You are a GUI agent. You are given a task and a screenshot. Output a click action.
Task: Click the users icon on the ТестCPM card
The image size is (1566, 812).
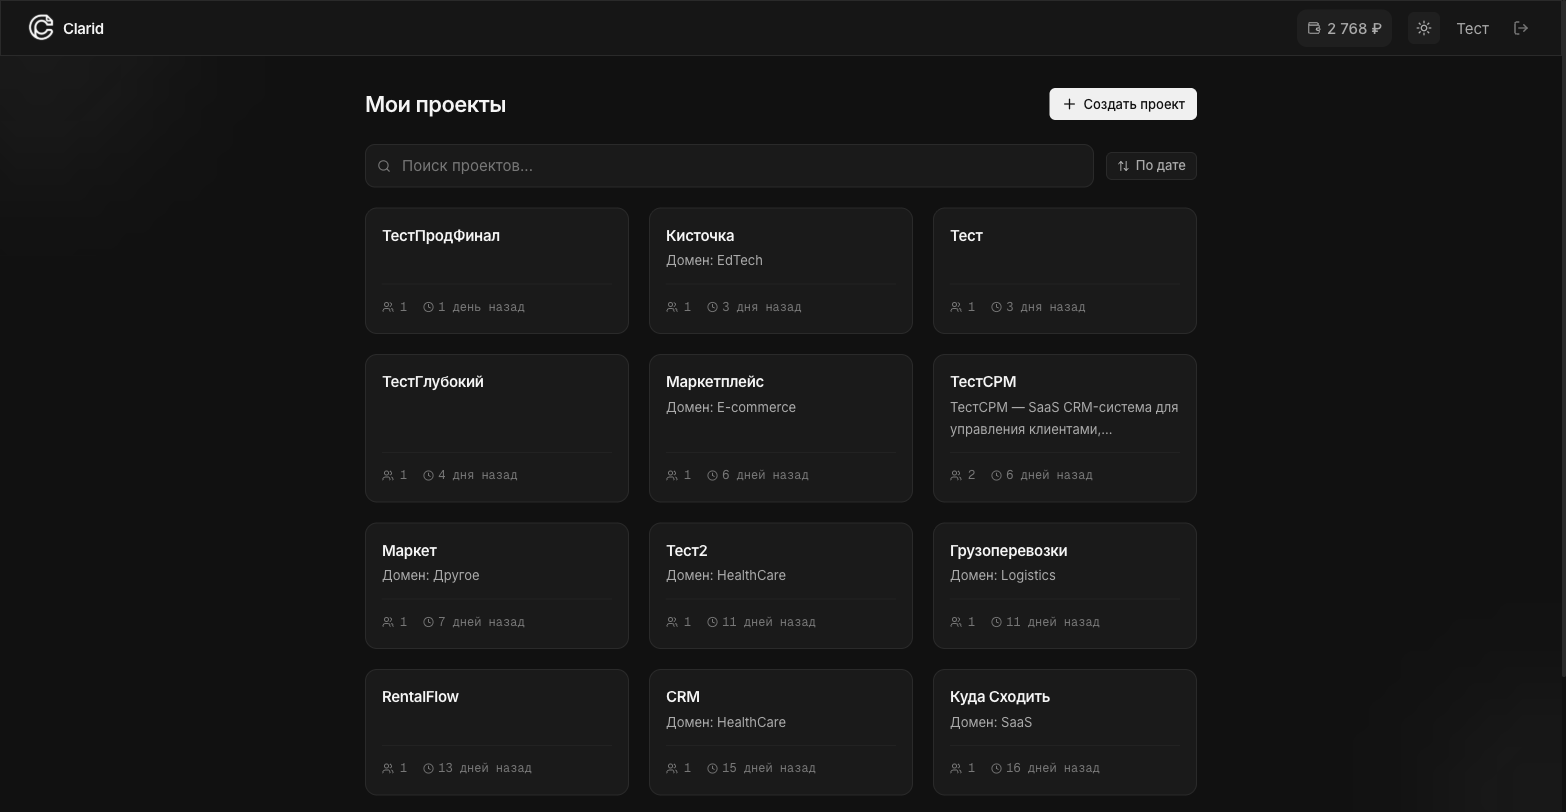coord(955,475)
